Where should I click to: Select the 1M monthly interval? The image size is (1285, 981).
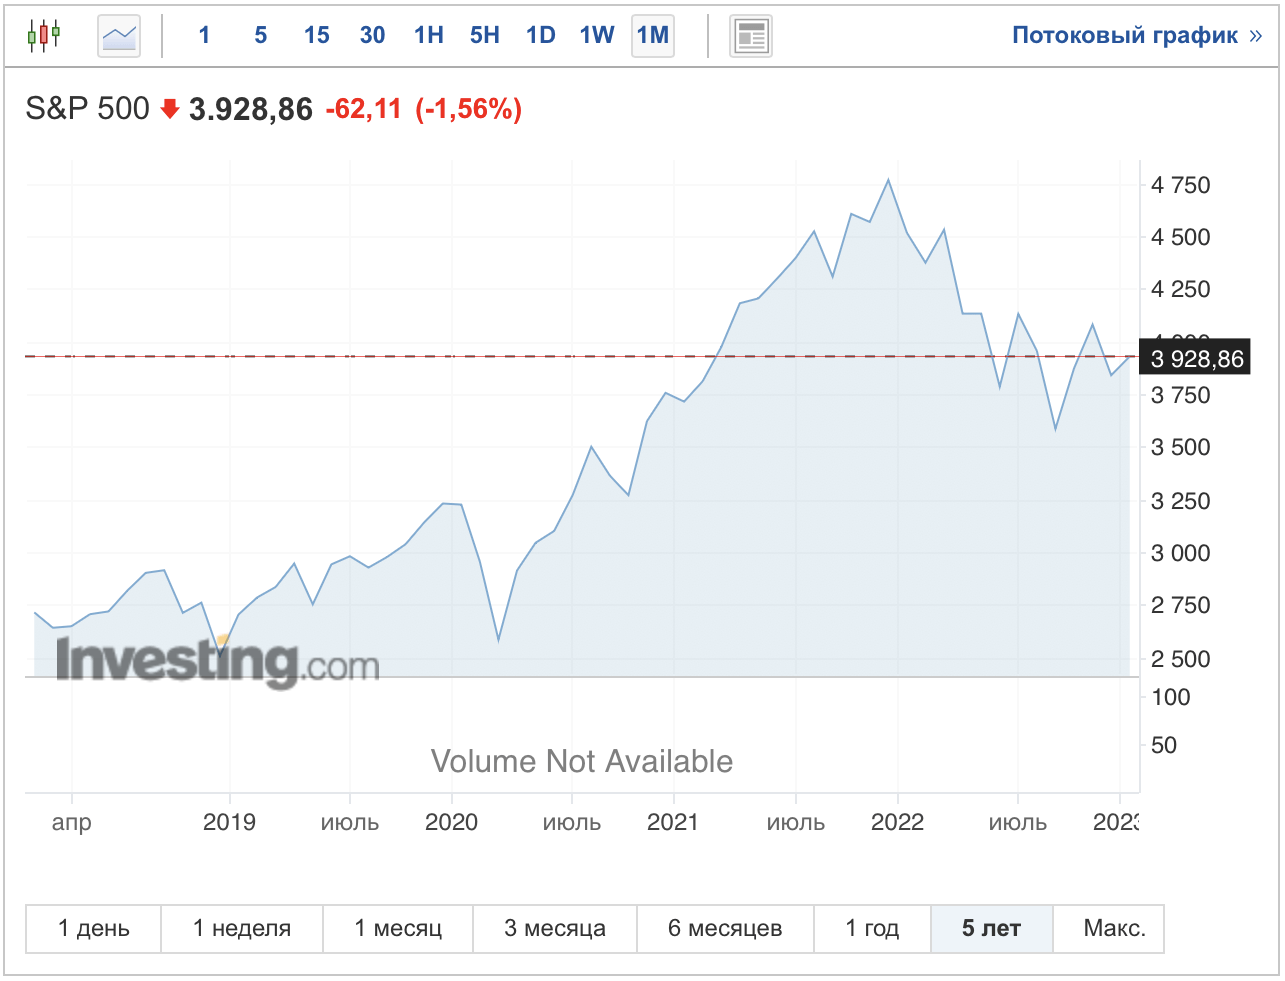[653, 36]
